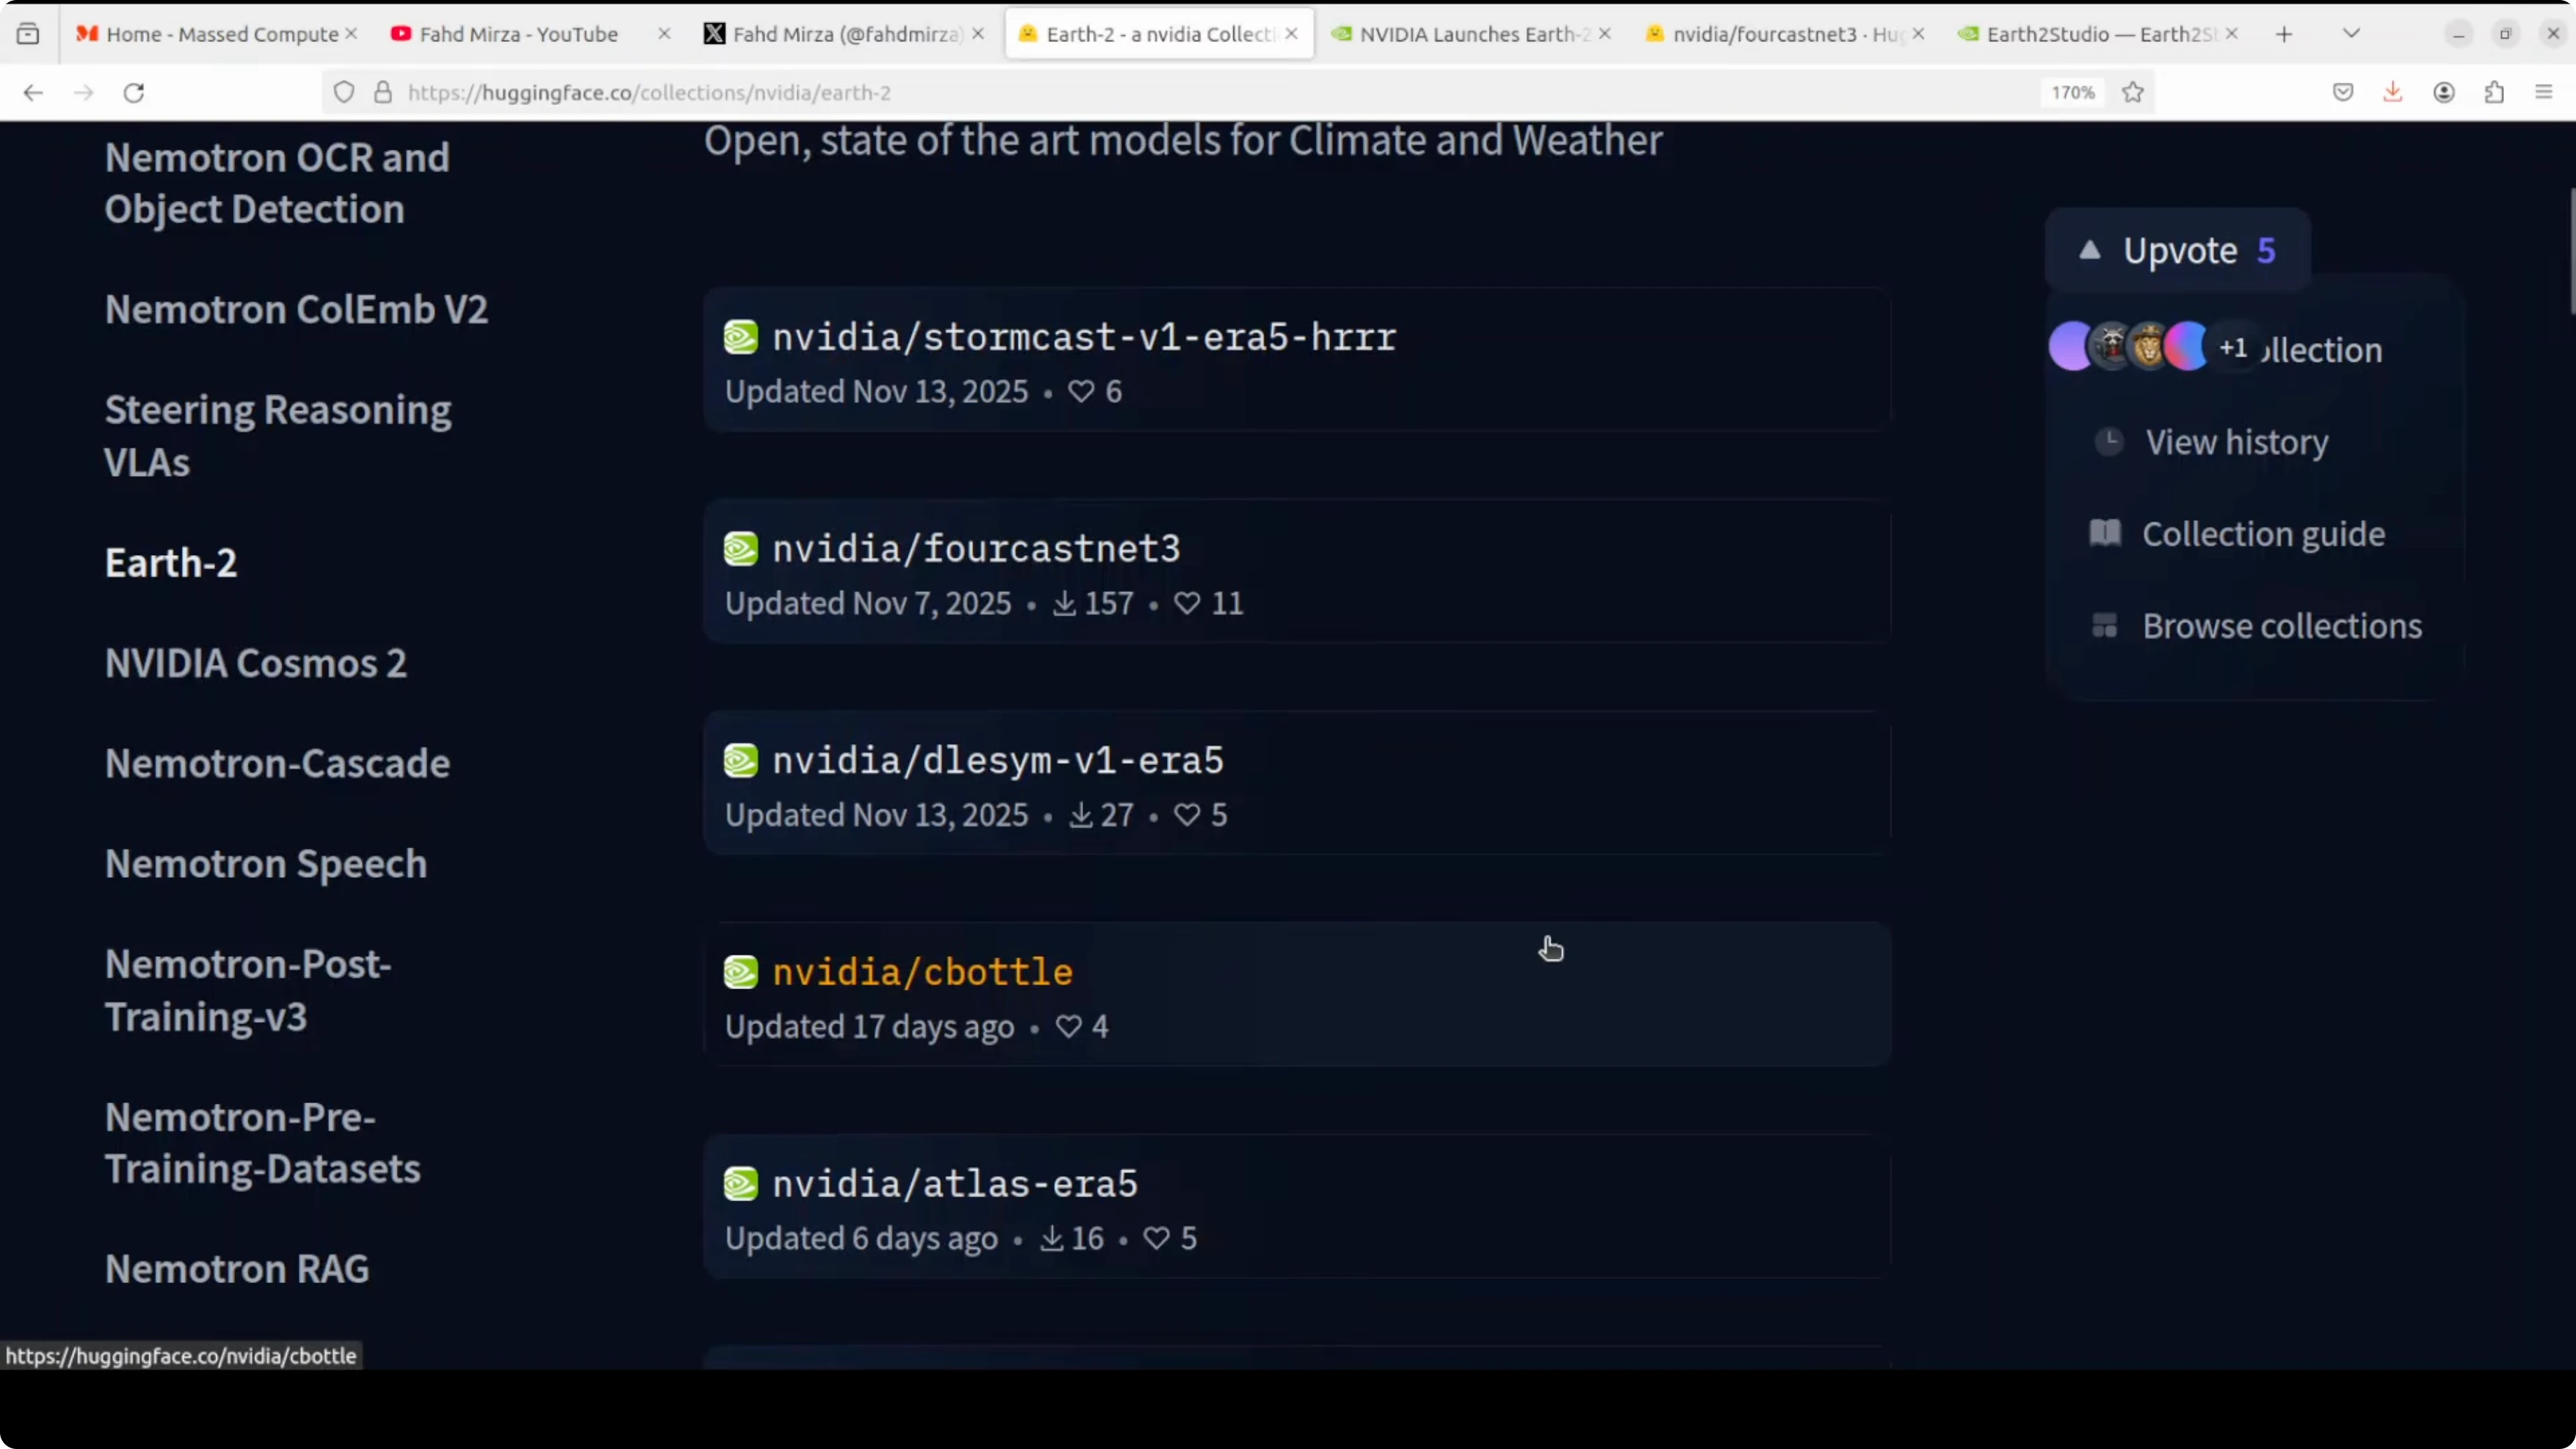
Task: Open the extensions puzzle icon
Action: (x=2494, y=93)
